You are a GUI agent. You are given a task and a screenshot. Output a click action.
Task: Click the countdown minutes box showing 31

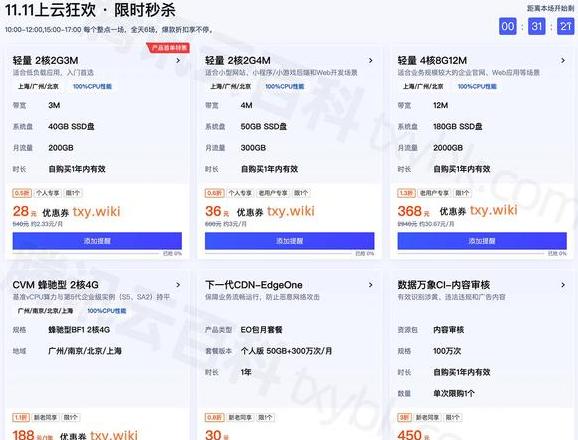[536, 26]
